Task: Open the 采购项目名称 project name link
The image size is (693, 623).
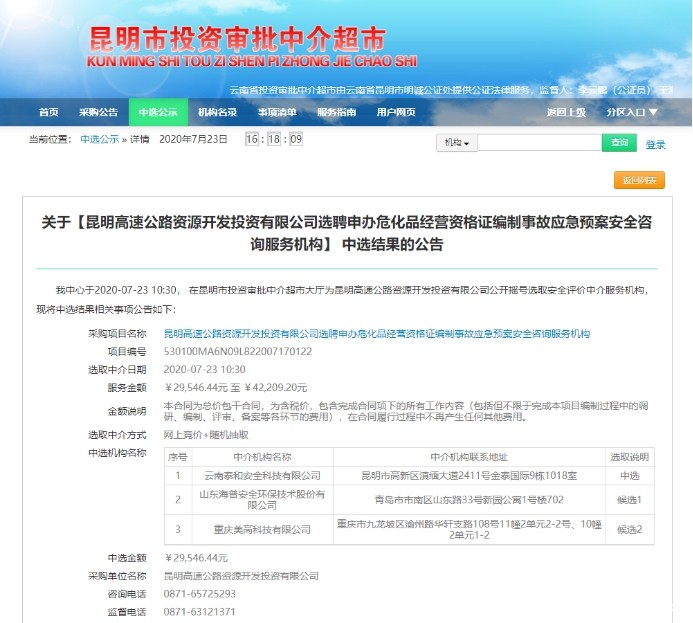Action: tap(376, 333)
